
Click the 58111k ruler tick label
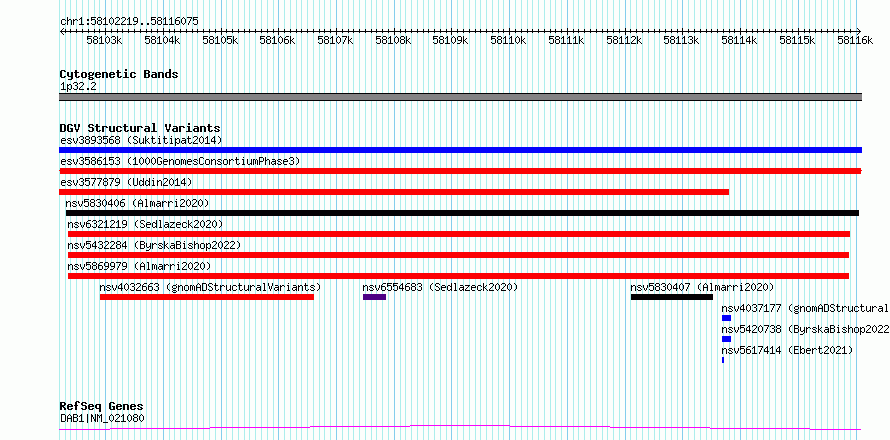pyautogui.click(x=567, y=40)
